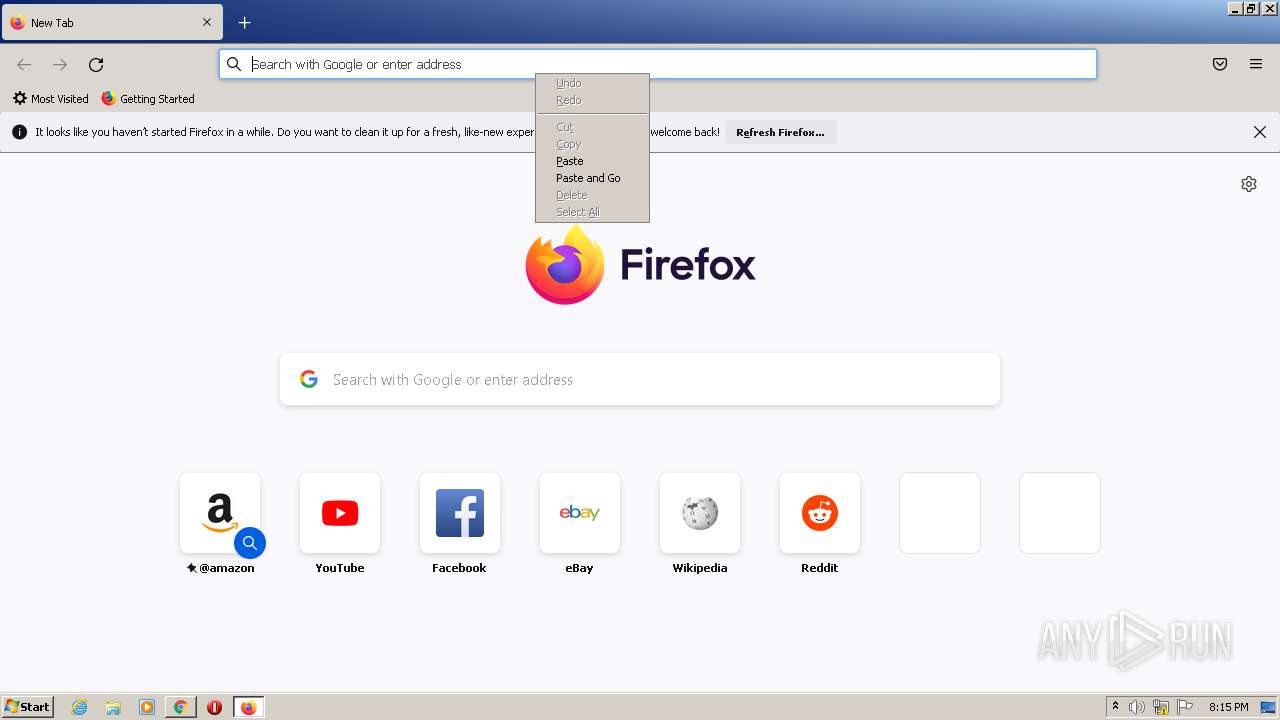The image size is (1280, 720).
Task: Click the last empty shortcut tile
Action: pyautogui.click(x=1060, y=513)
